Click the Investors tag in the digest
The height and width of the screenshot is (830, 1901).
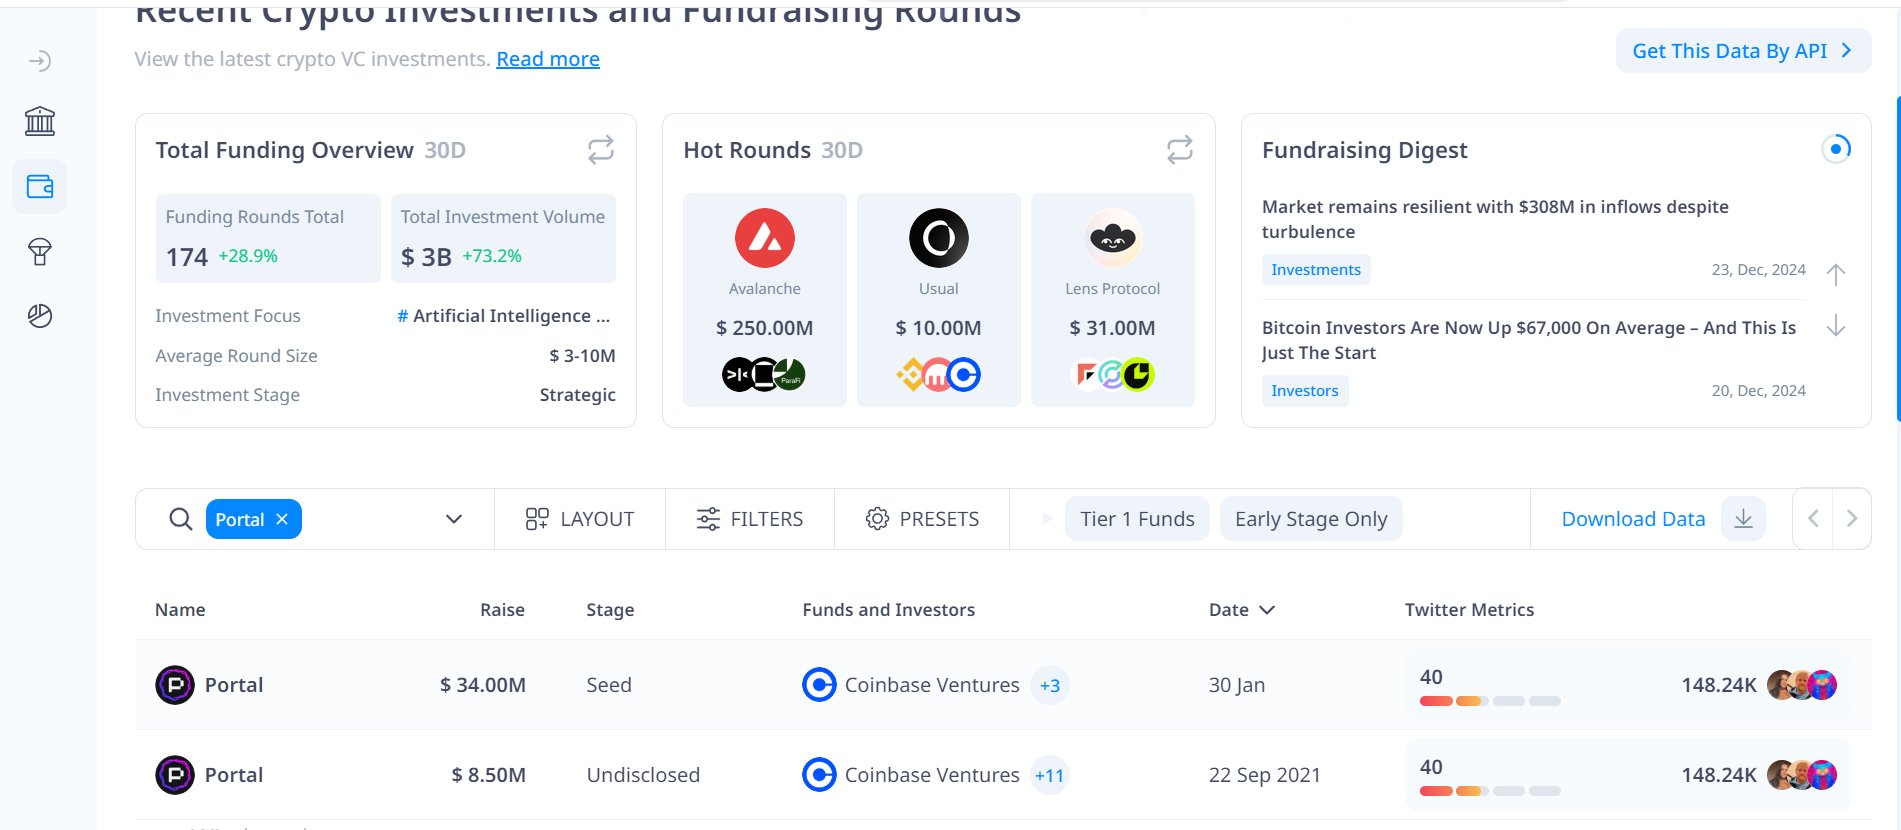point(1305,391)
